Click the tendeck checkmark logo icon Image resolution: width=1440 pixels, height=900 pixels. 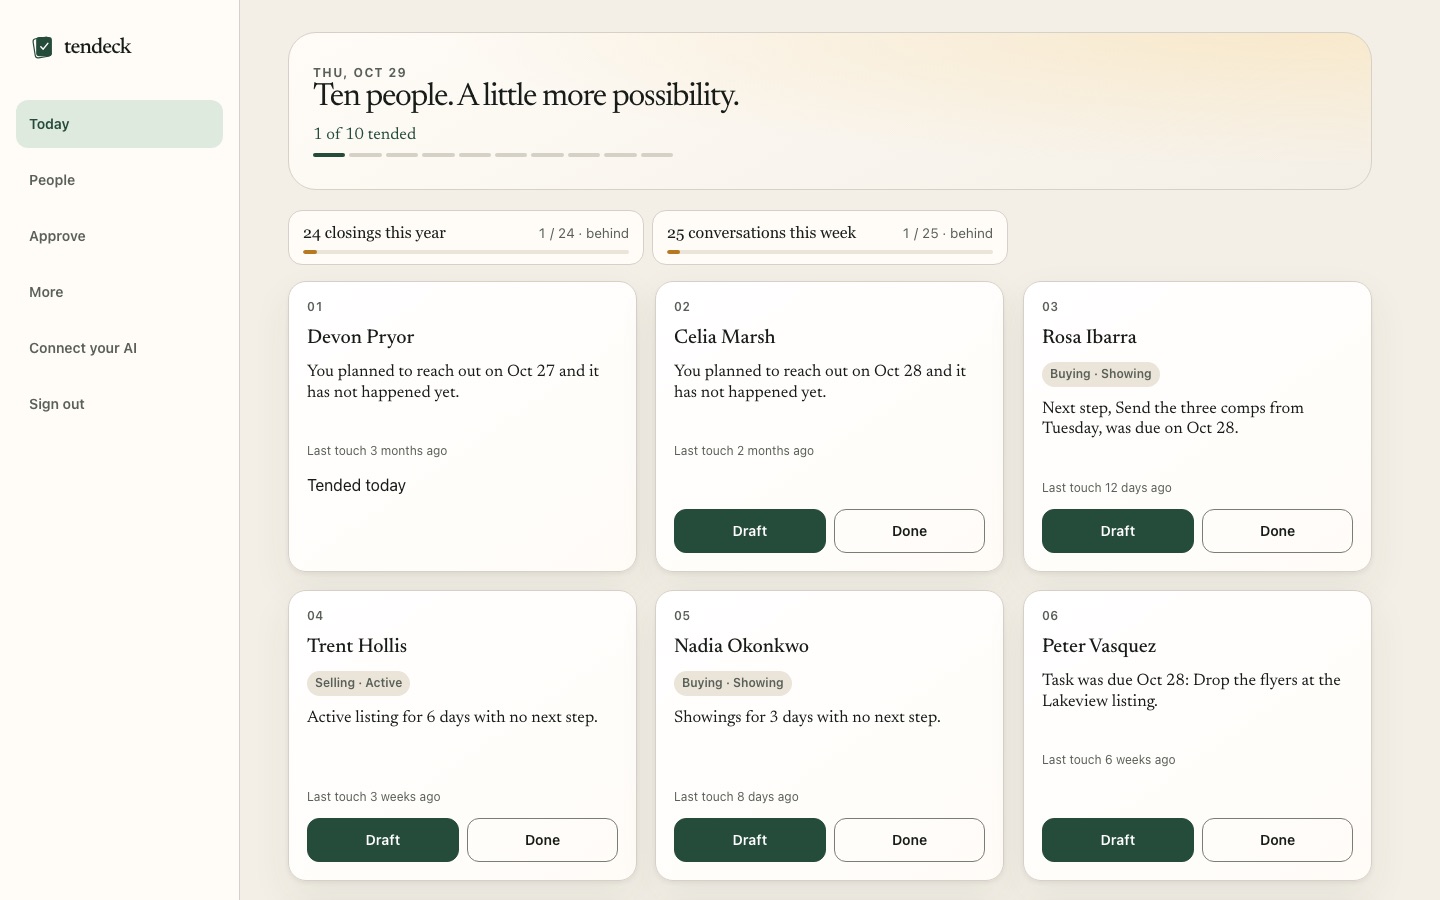pos(42,47)
